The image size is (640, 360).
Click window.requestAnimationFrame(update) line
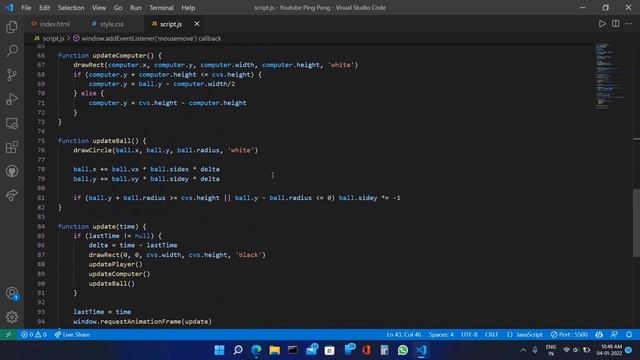click(x=142, y=321)
